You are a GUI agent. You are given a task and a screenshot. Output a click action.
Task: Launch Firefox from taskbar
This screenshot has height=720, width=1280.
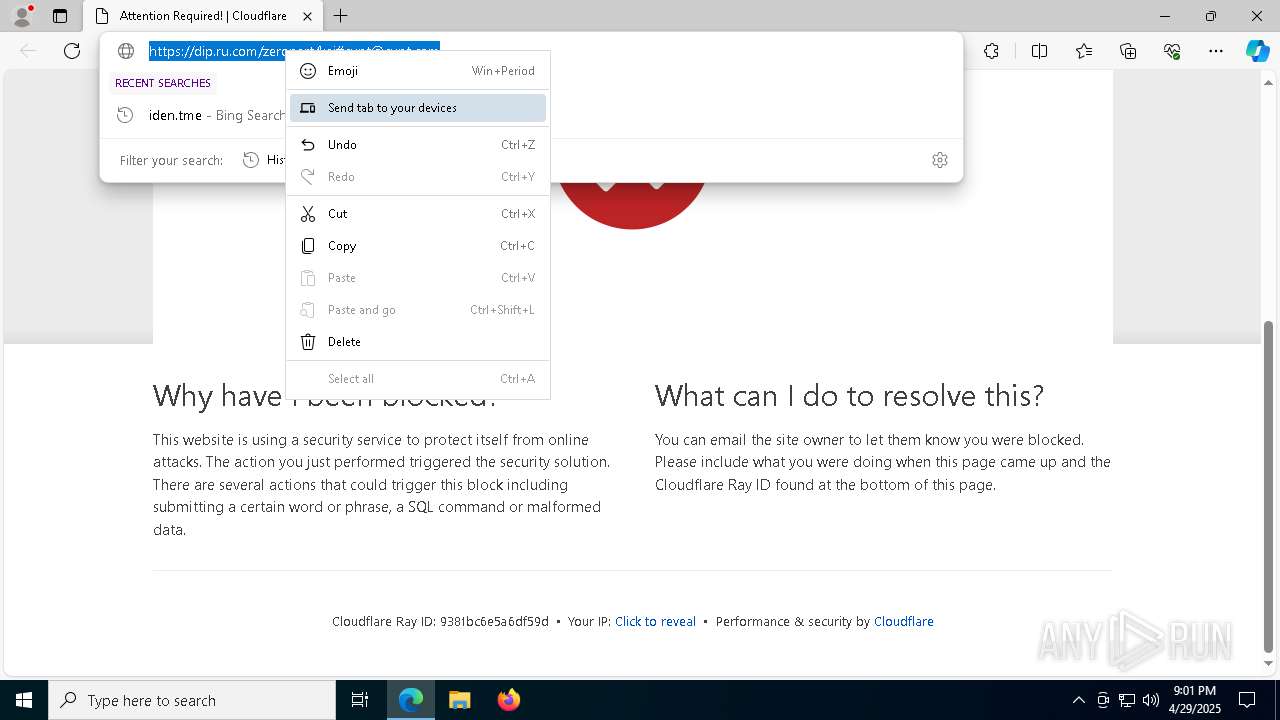(508, 700)
